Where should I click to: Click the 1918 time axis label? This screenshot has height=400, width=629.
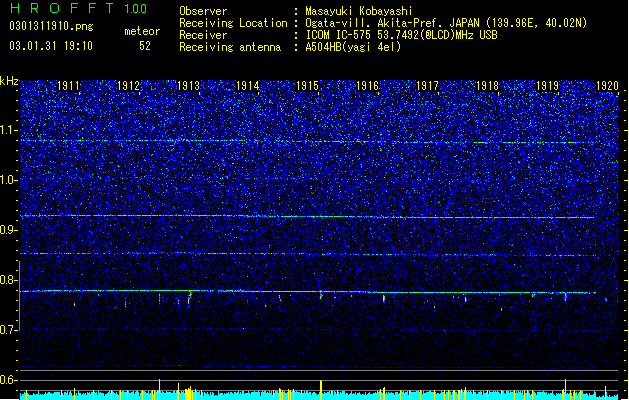tap(487, 86)
